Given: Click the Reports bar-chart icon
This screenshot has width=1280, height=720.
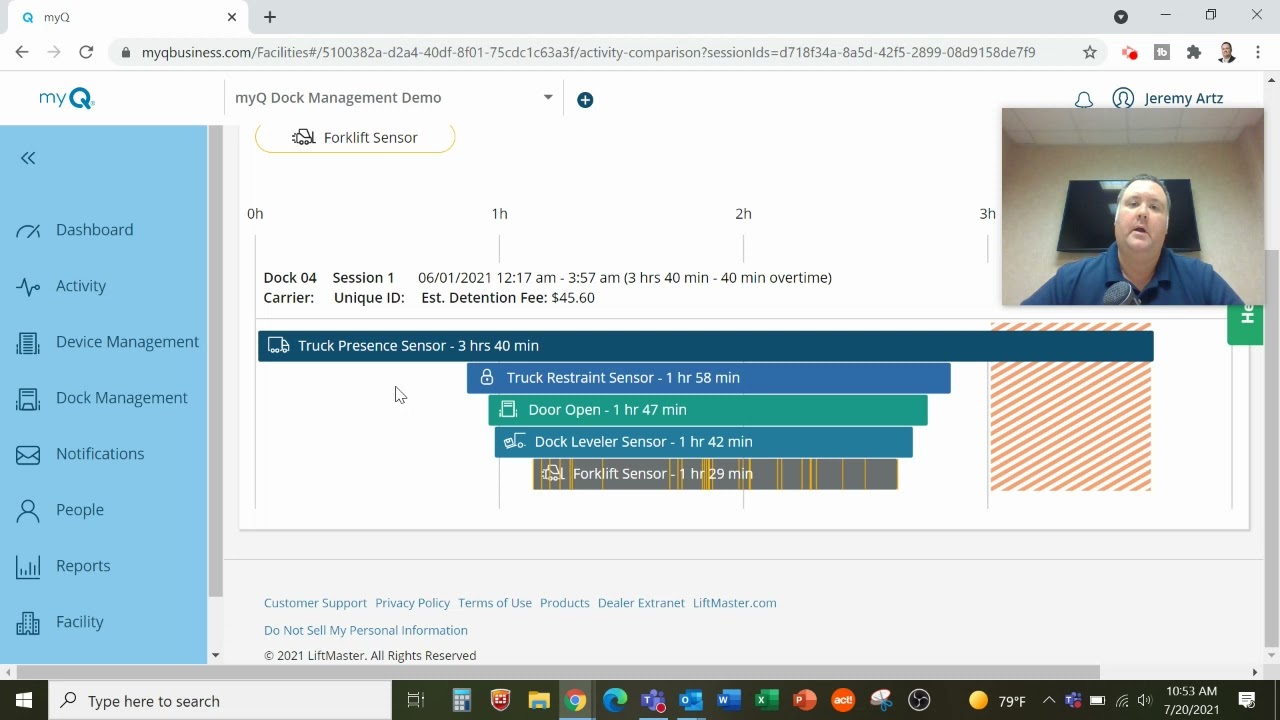Looking at the screenshot, I should 28,567.
